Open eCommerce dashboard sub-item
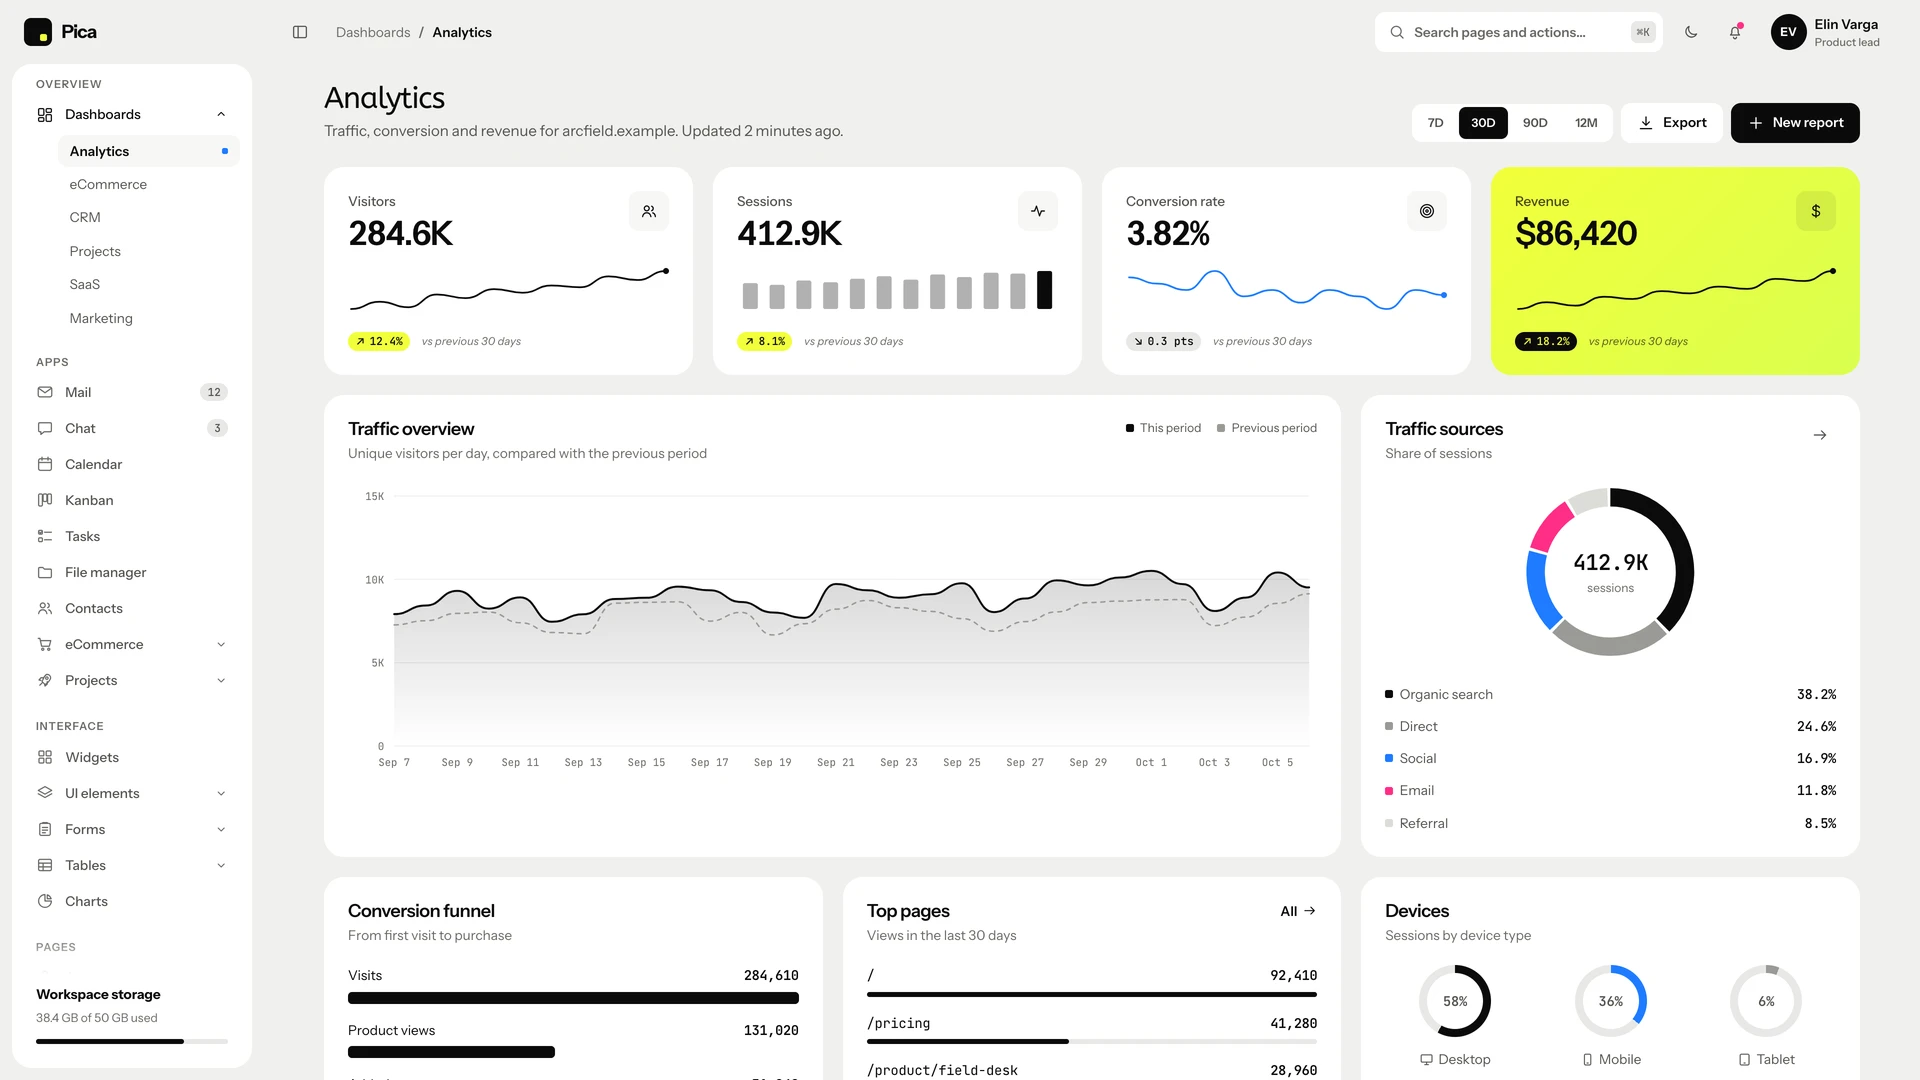The width and height of the screenshot is (1920, 1080). 149,184
